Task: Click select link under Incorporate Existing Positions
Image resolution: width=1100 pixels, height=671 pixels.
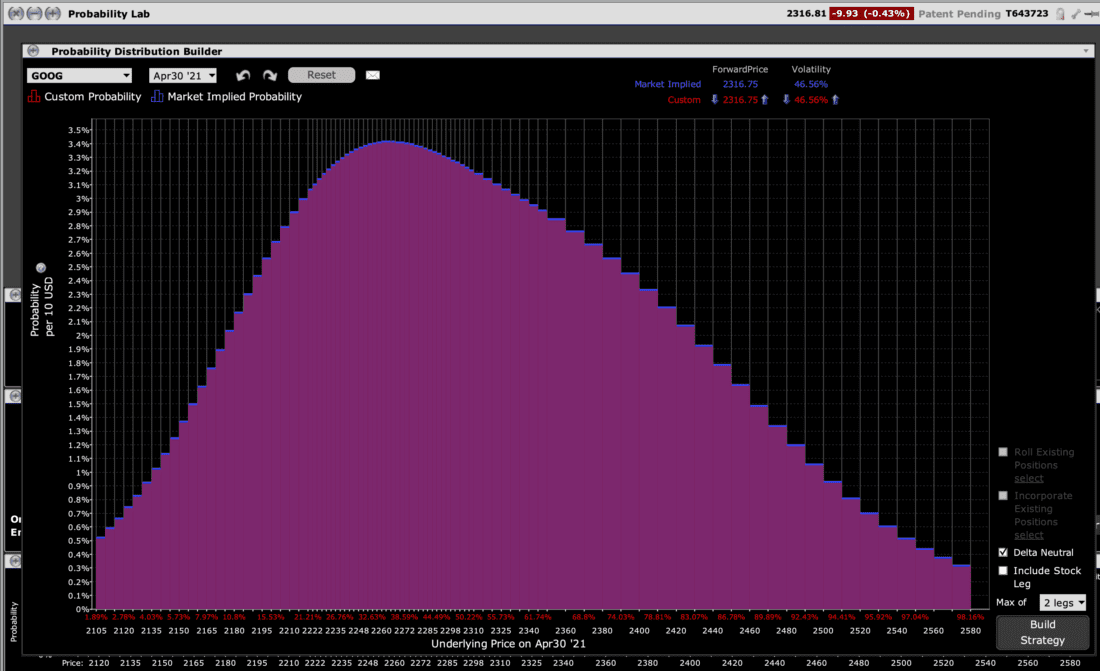Action: tap(1028, 535)
